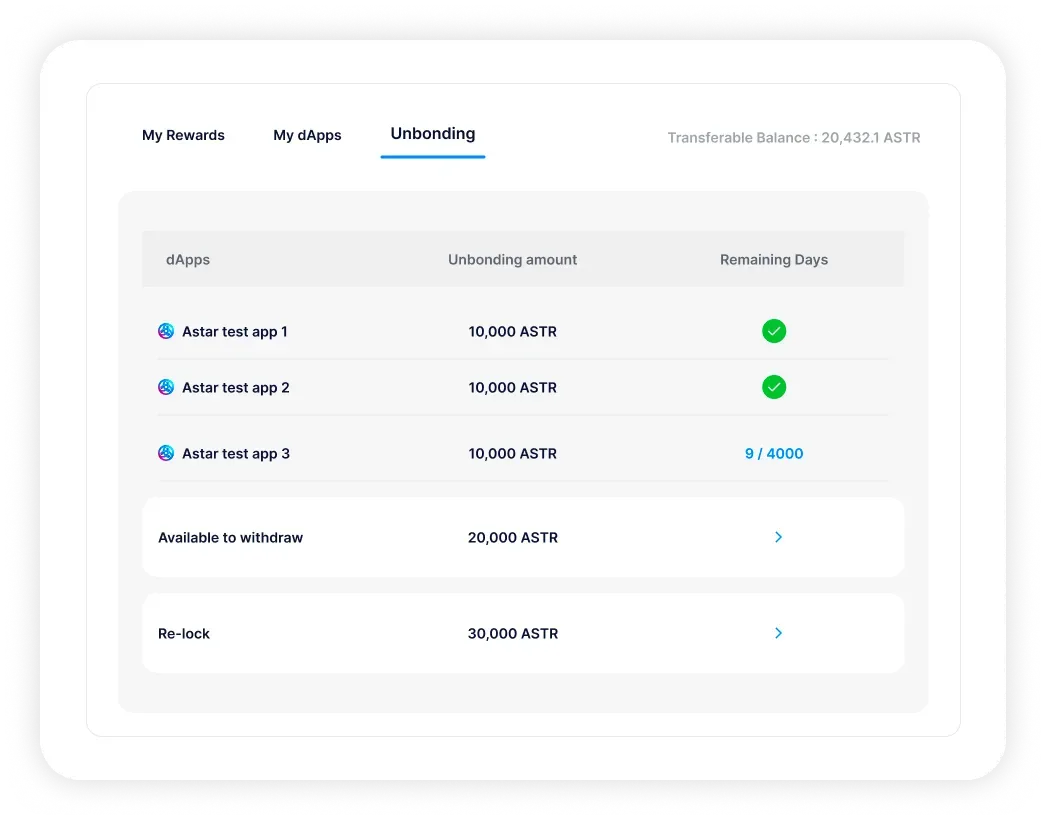Select the Astar test app 1 name
This screenshot has height=820, width=1046.
[x=235, y=332]
